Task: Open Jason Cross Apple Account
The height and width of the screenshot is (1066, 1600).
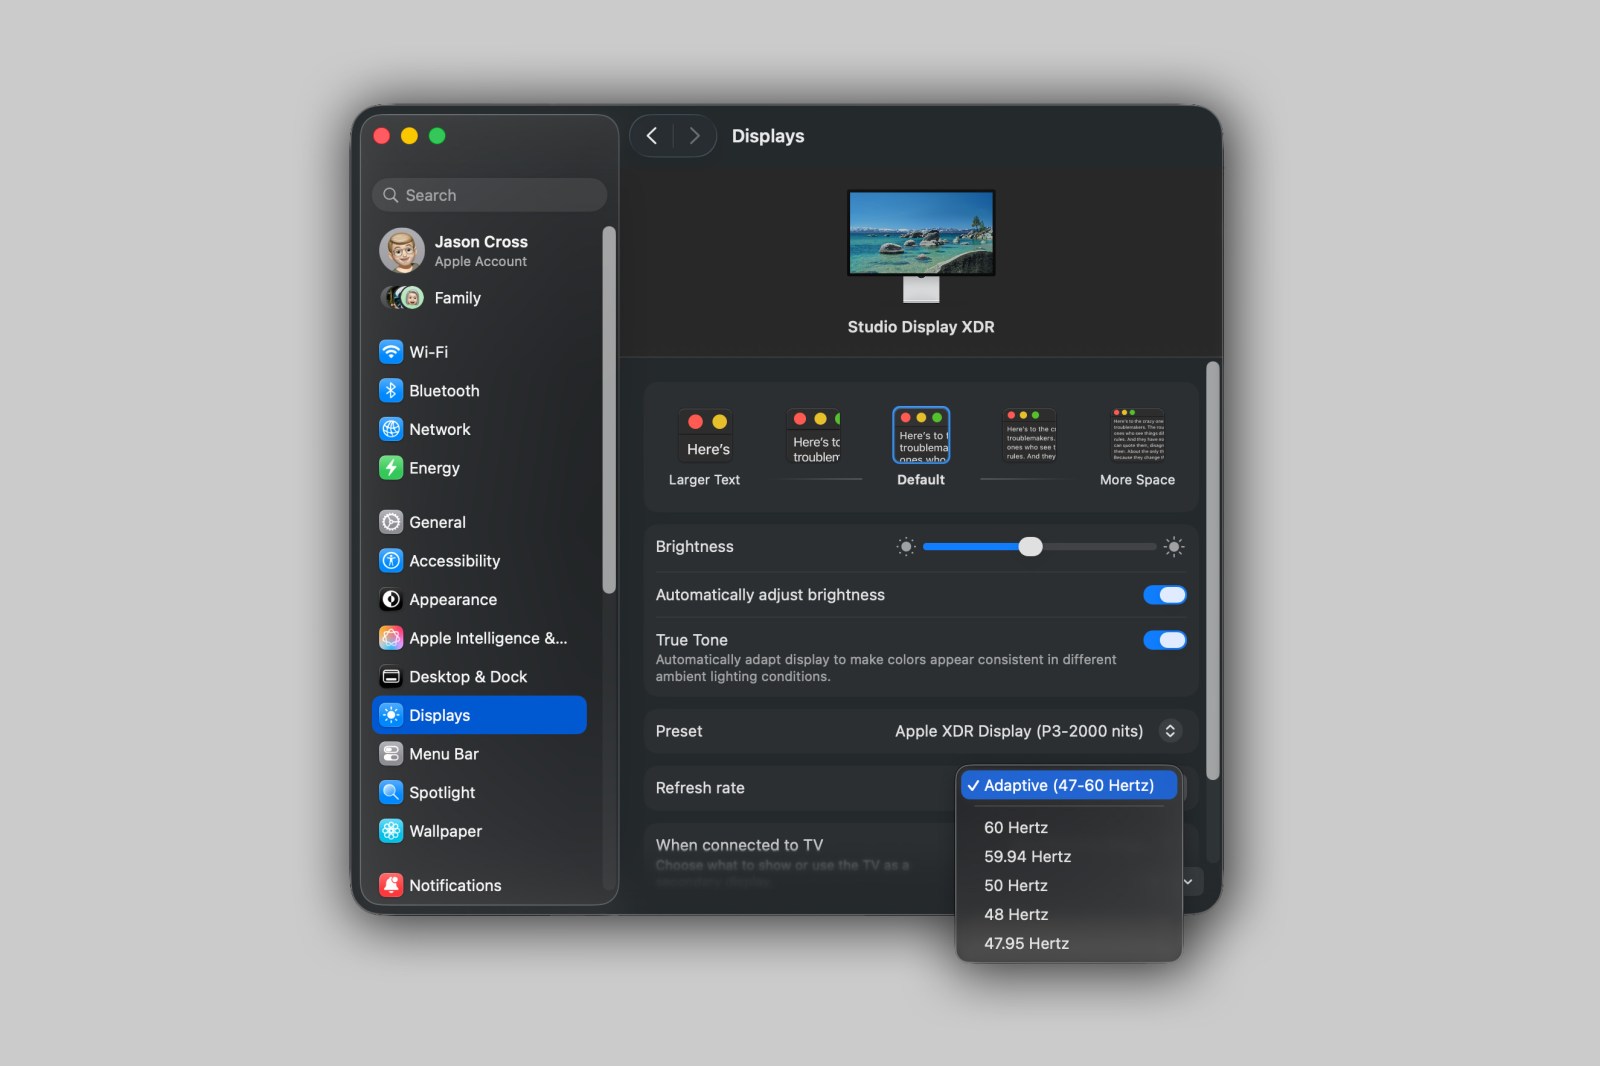Action: [480, 251]
